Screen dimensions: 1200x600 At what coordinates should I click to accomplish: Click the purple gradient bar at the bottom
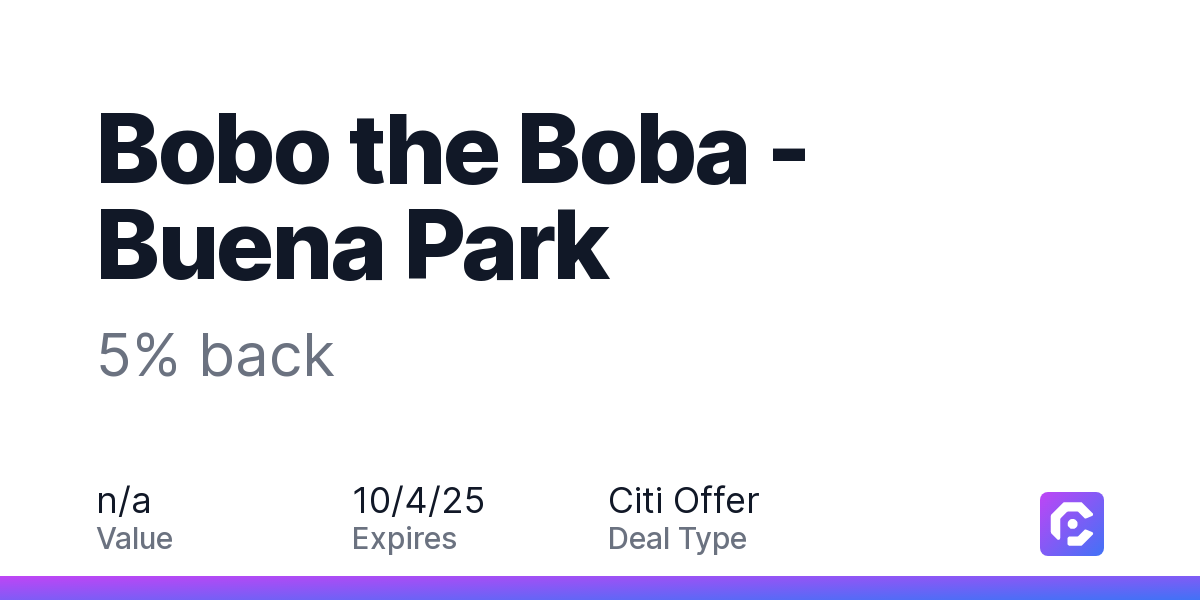[x=600, y=588]
